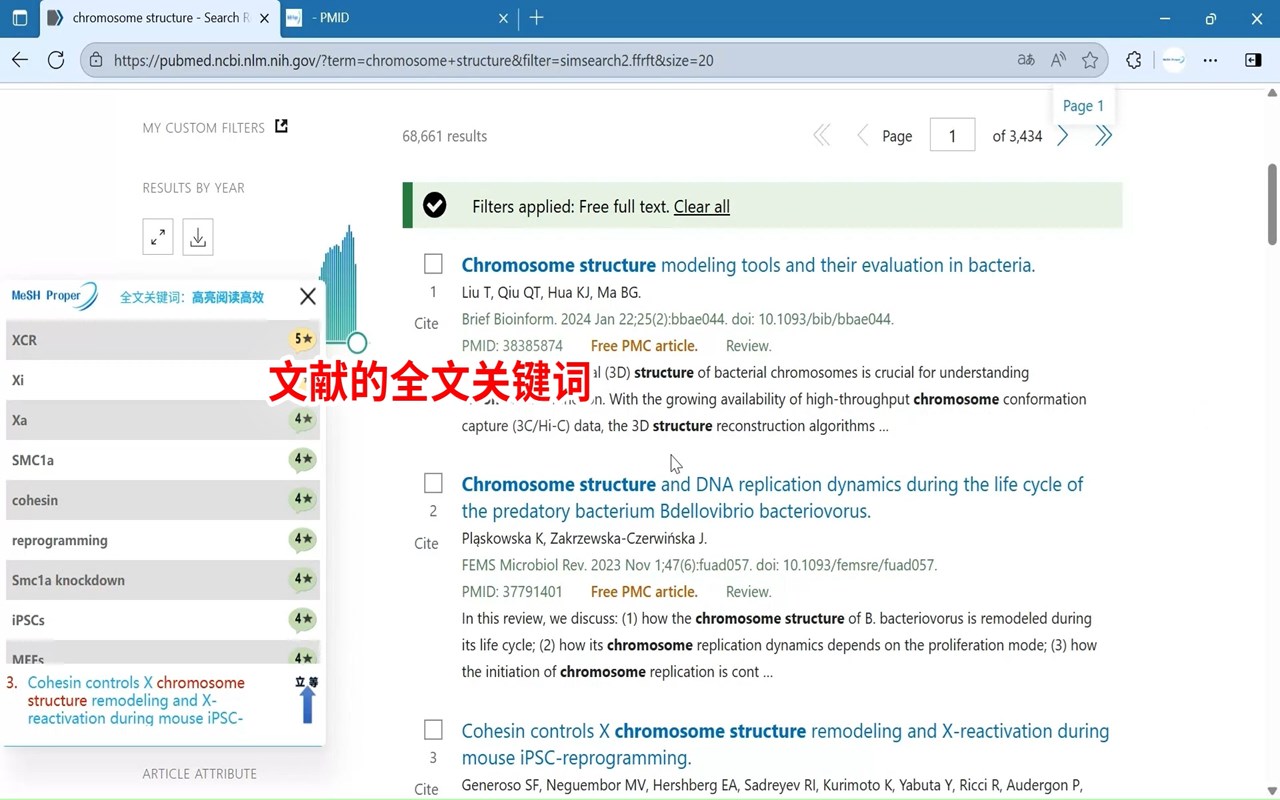The width and height of the screenshot is (1280, 800).
Task: Select the SMC1a keyword row
Action: [163, 460]
